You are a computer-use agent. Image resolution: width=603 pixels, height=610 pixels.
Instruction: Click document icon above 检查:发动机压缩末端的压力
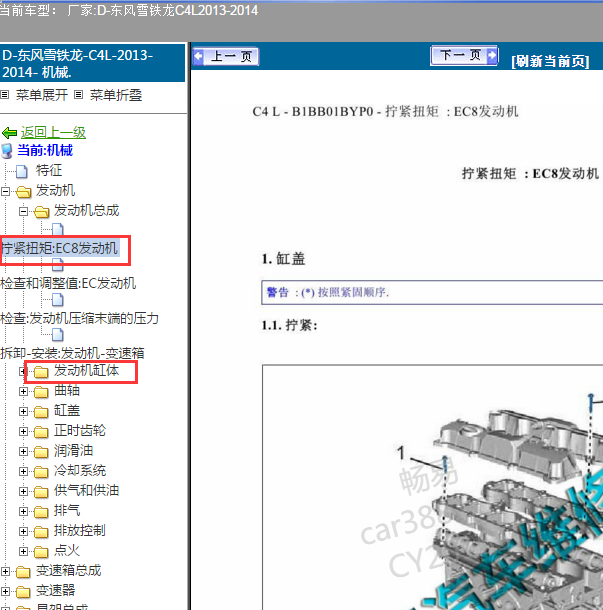coord(58,300)
